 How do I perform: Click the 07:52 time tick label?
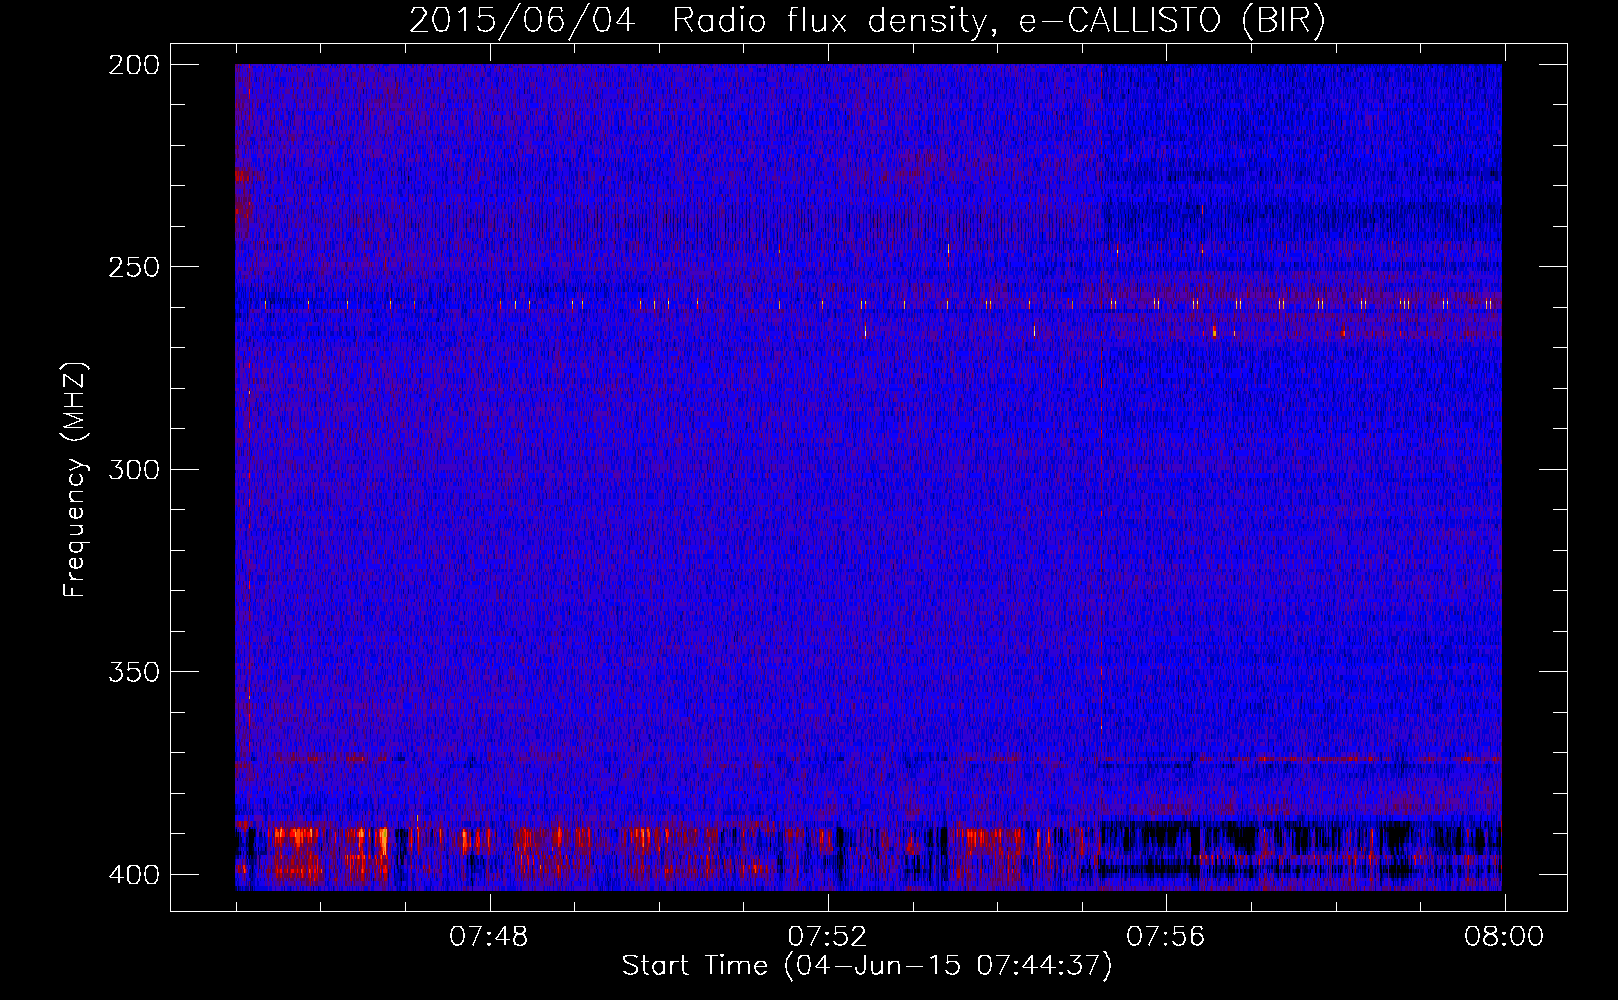pyautogui.click(x=827, y=937)
